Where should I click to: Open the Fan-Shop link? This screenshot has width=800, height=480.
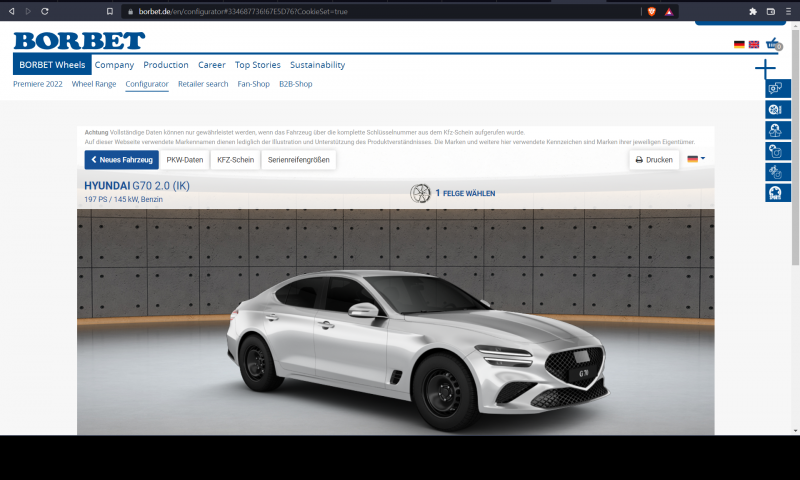pos(254,84)
